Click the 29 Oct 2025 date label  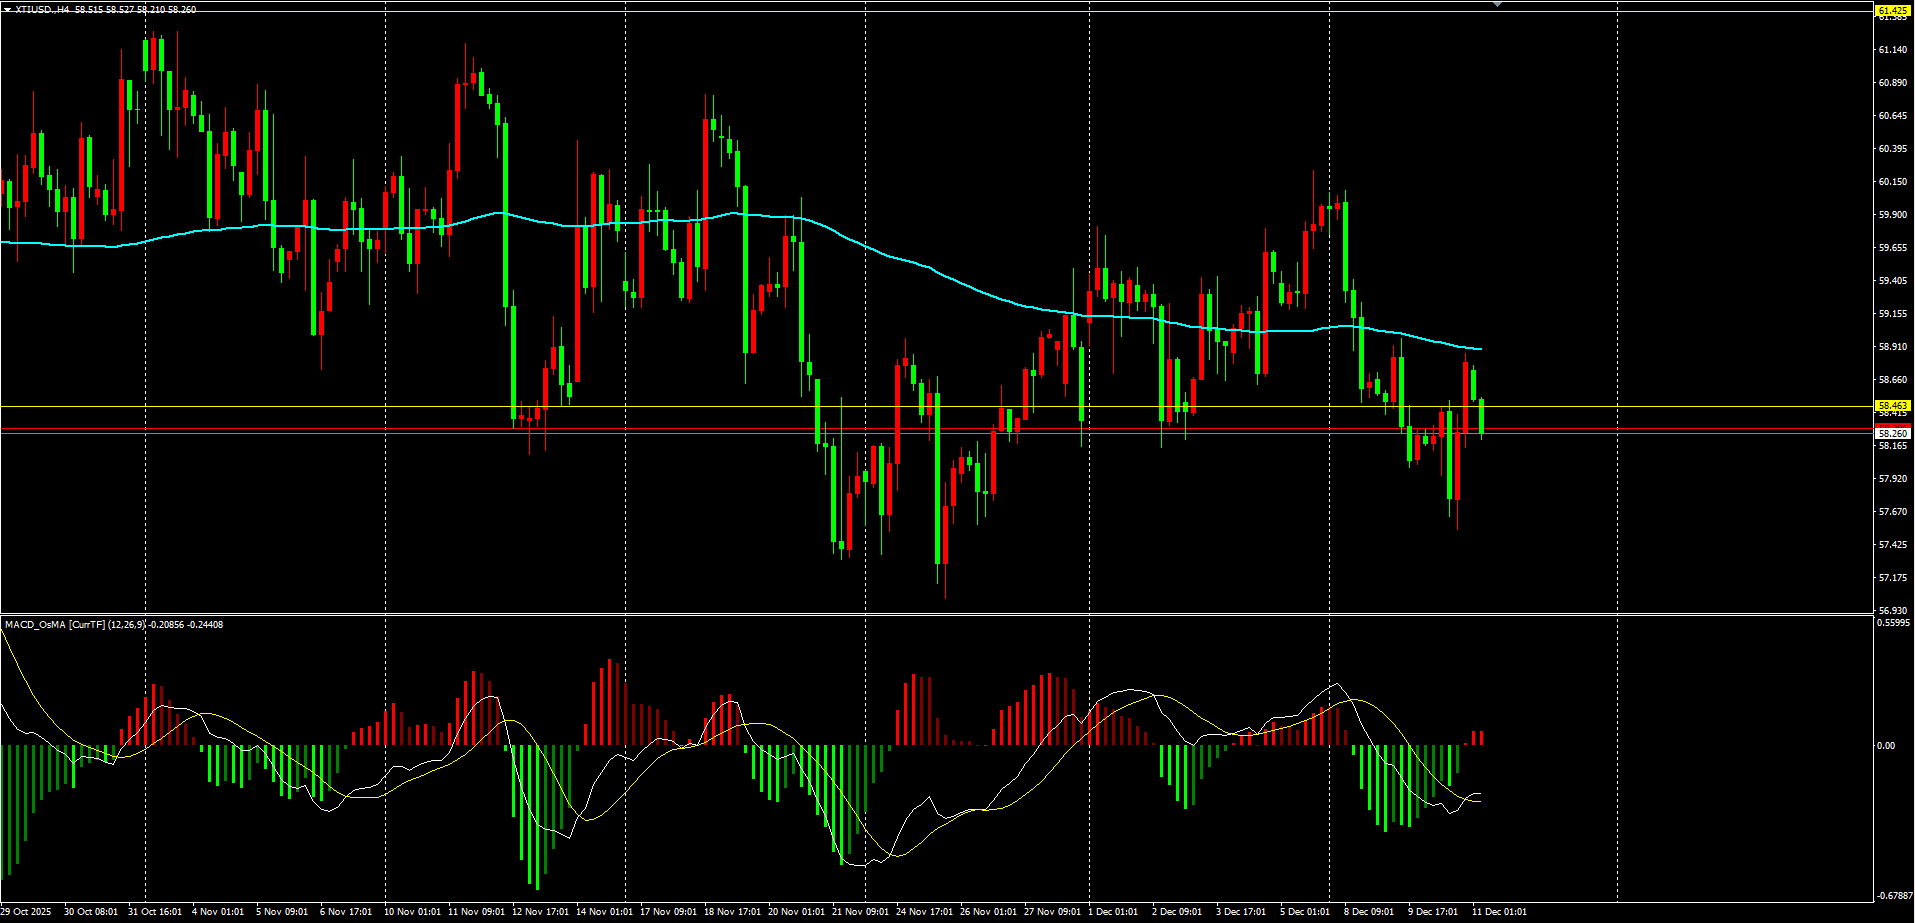[x=26, y=912]
